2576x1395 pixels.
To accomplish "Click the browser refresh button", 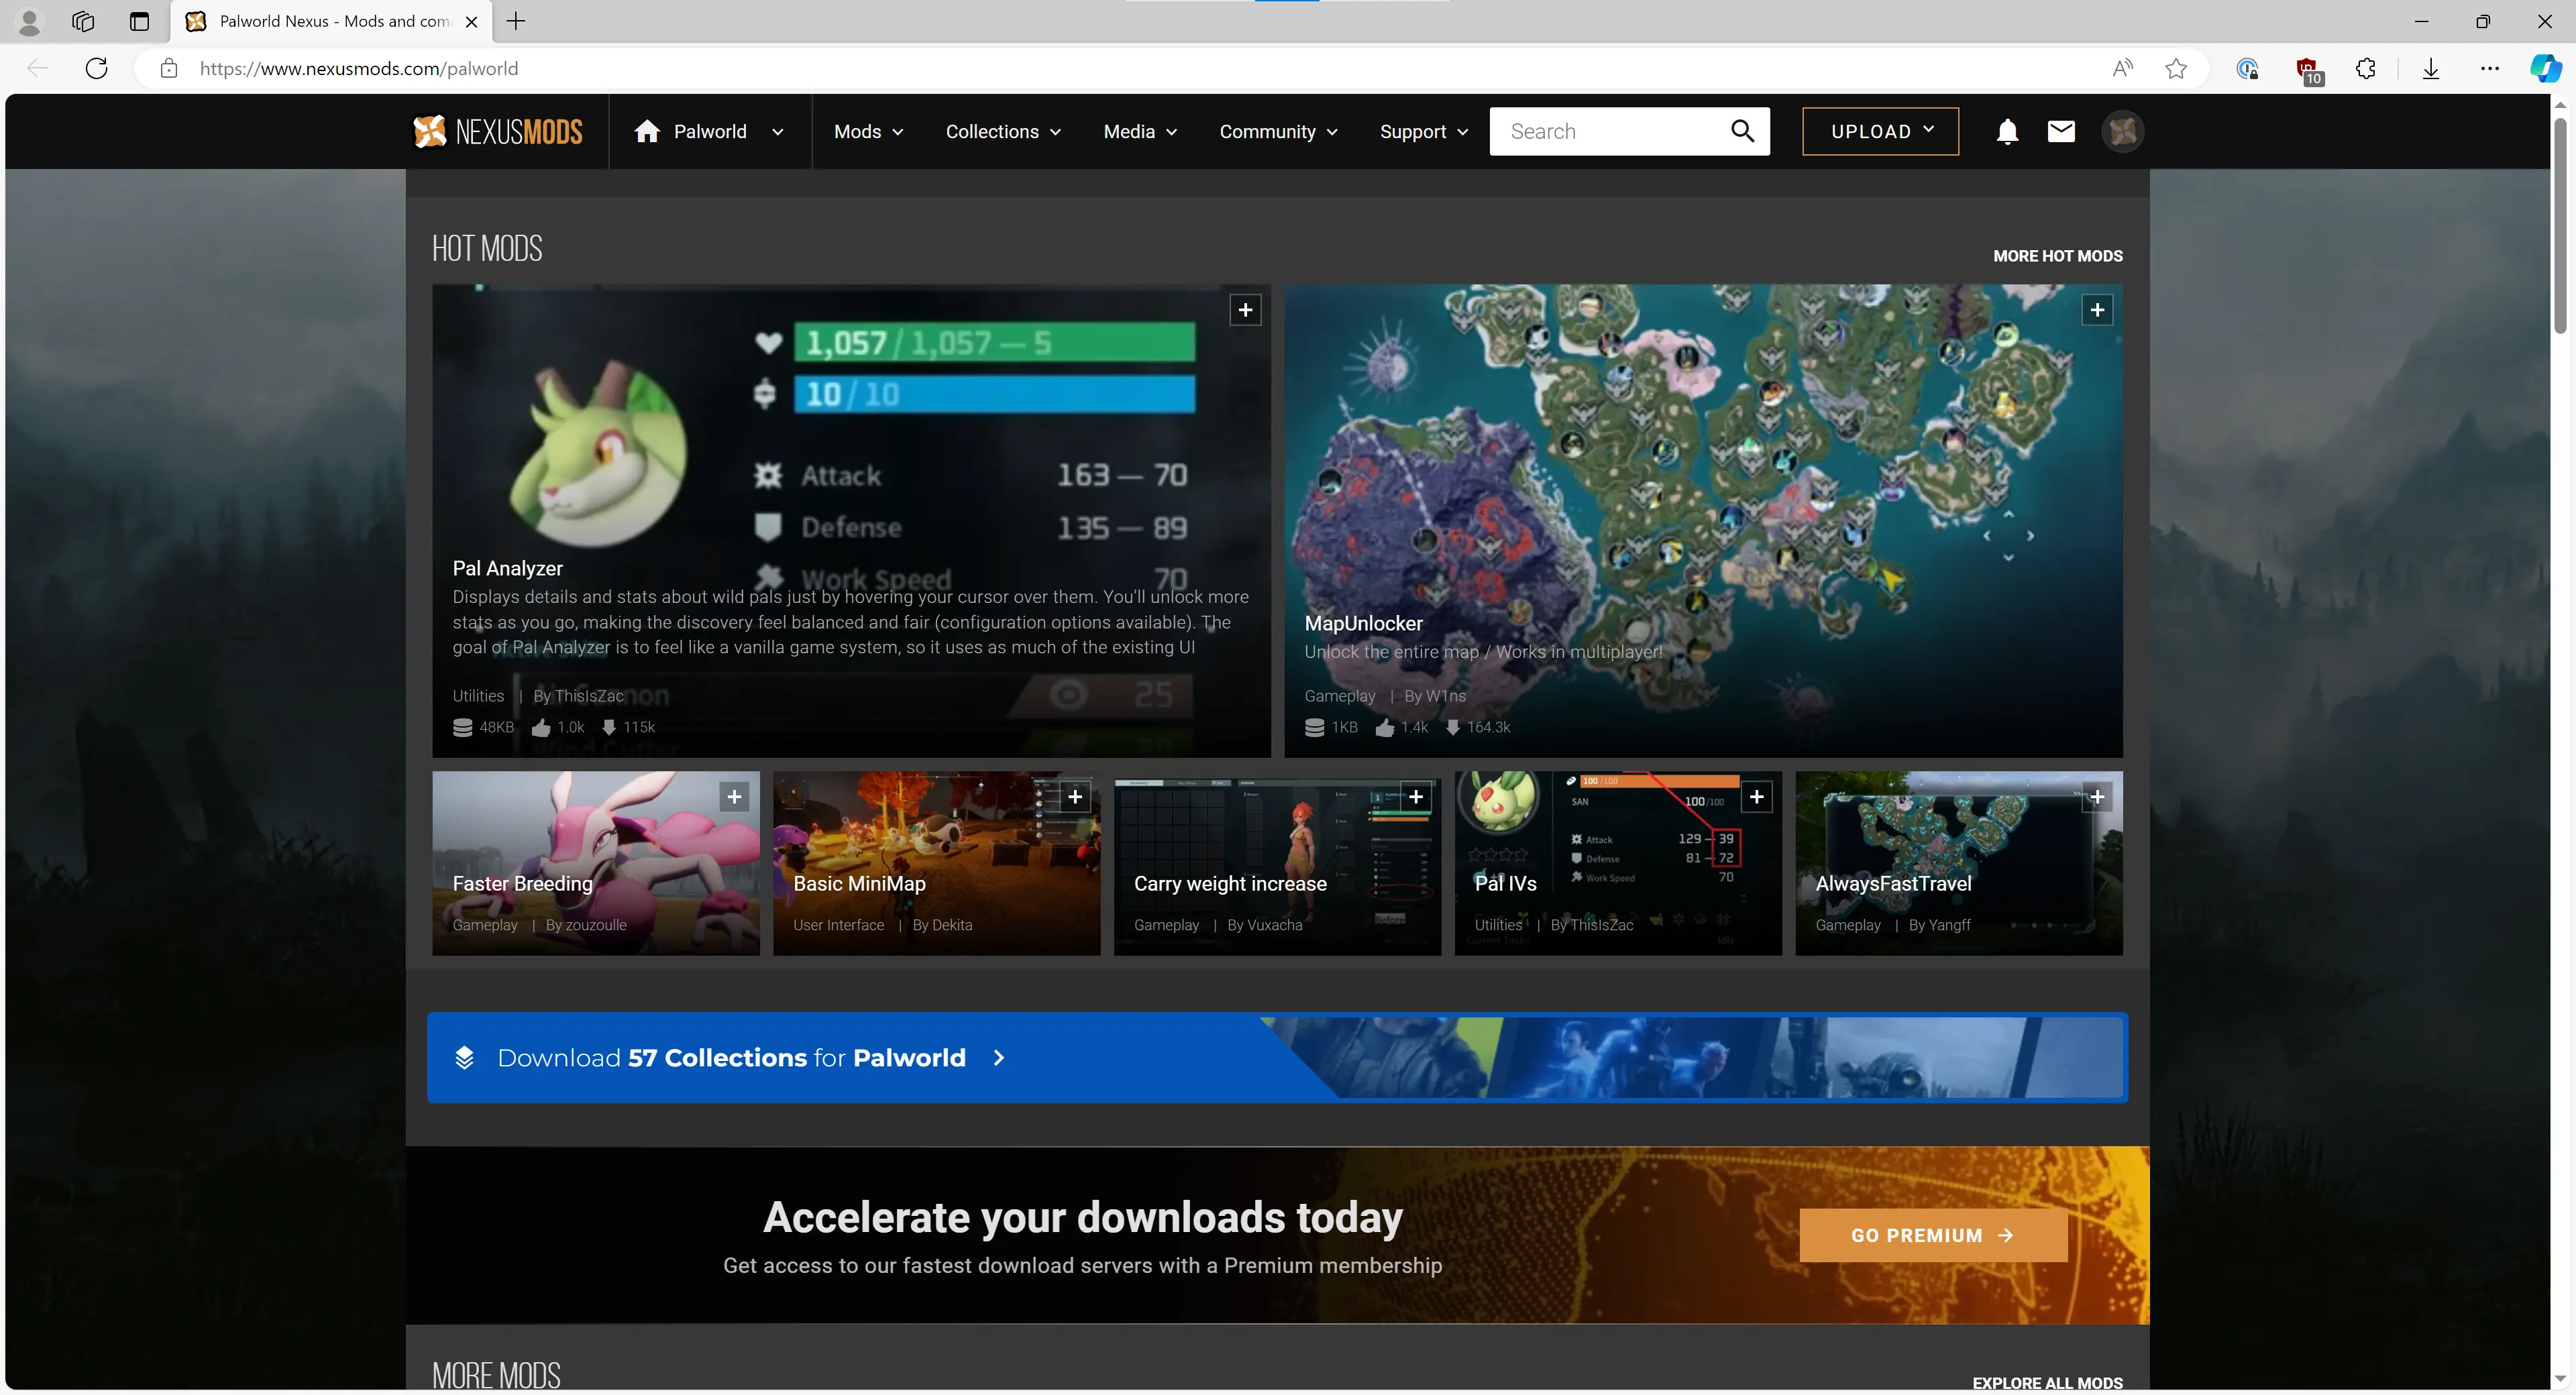I will tap(96, 68).
